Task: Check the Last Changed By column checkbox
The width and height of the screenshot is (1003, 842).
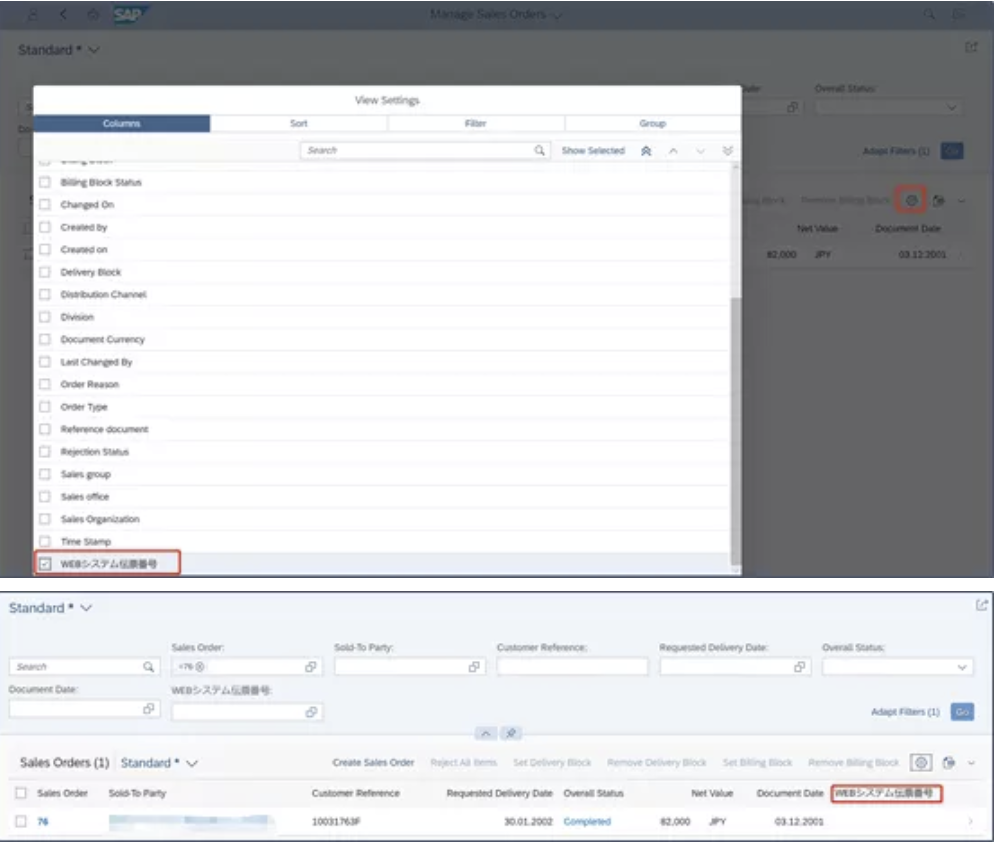Action: 45,362
